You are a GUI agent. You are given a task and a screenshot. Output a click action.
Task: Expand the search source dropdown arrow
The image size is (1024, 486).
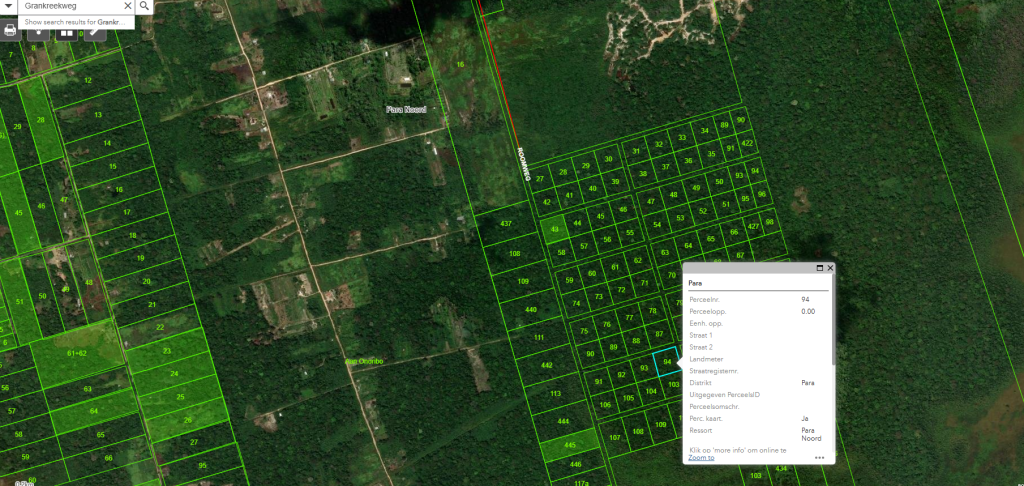click(x=8, y=7)
